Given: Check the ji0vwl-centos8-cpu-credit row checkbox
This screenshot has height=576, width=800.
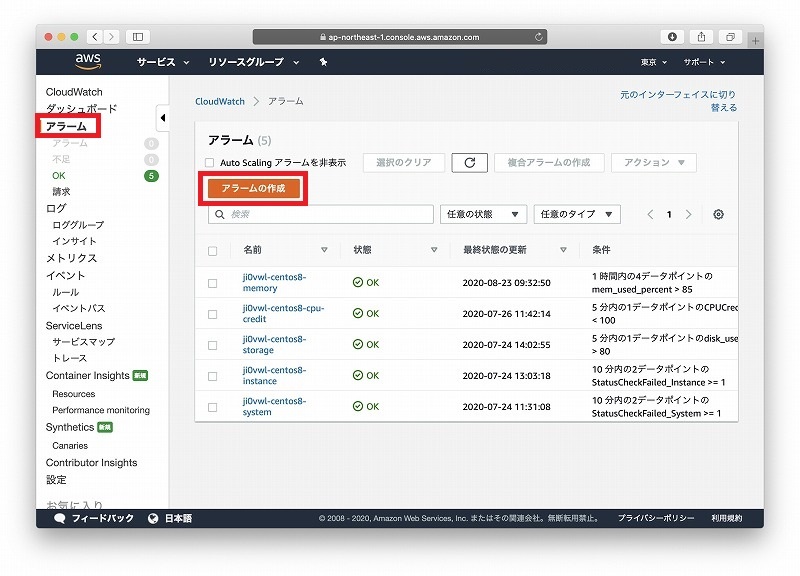Looking at the screenshot, I should point(212,314).
